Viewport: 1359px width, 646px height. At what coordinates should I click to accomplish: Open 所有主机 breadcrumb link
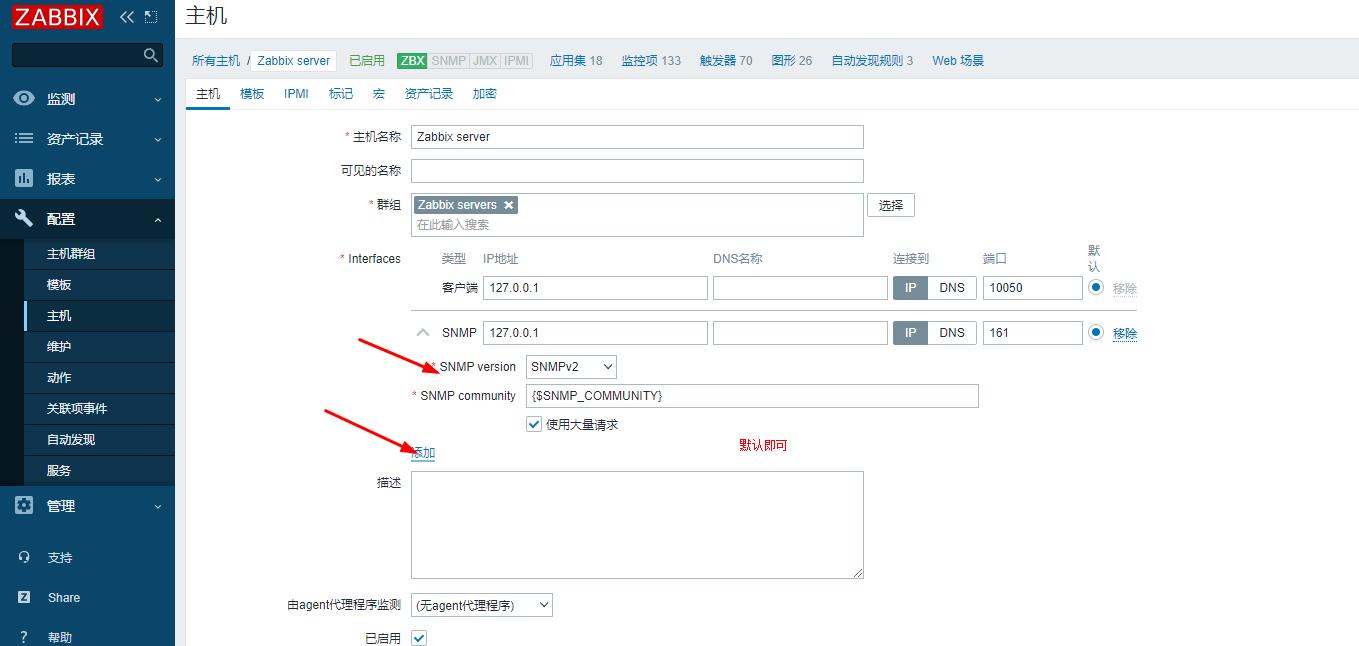(216, 60)
